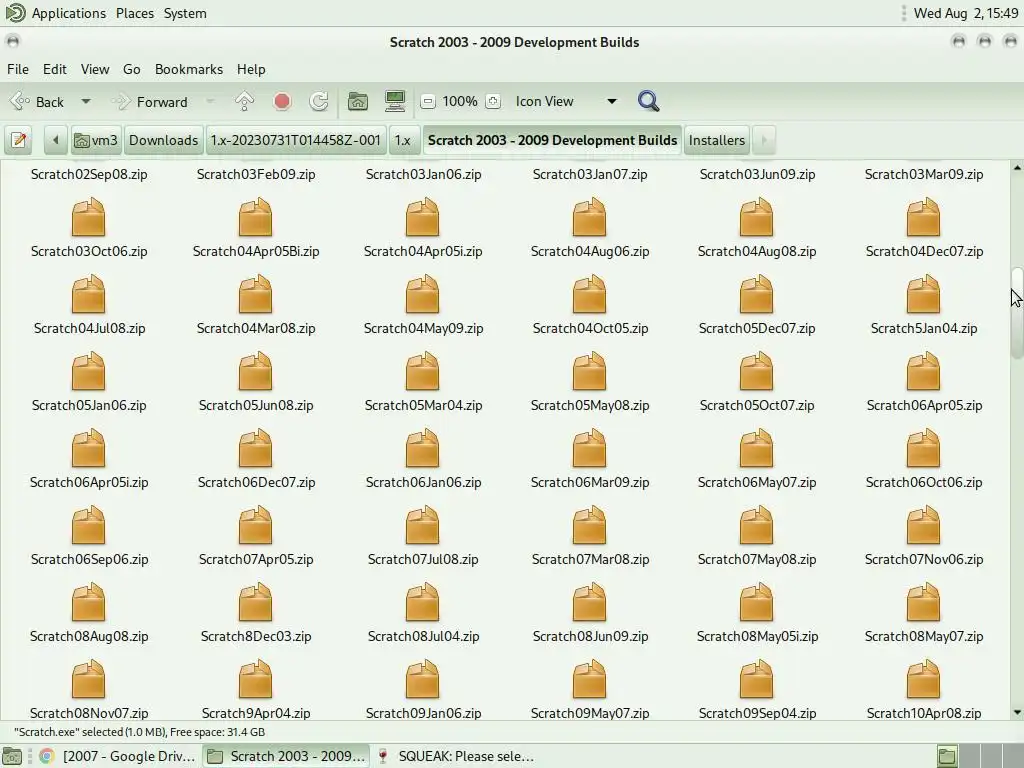The image size is (1024, 768).
Task: Jump to 1.x-20230731T014458Z-001 path button
Action: (295, 140)
